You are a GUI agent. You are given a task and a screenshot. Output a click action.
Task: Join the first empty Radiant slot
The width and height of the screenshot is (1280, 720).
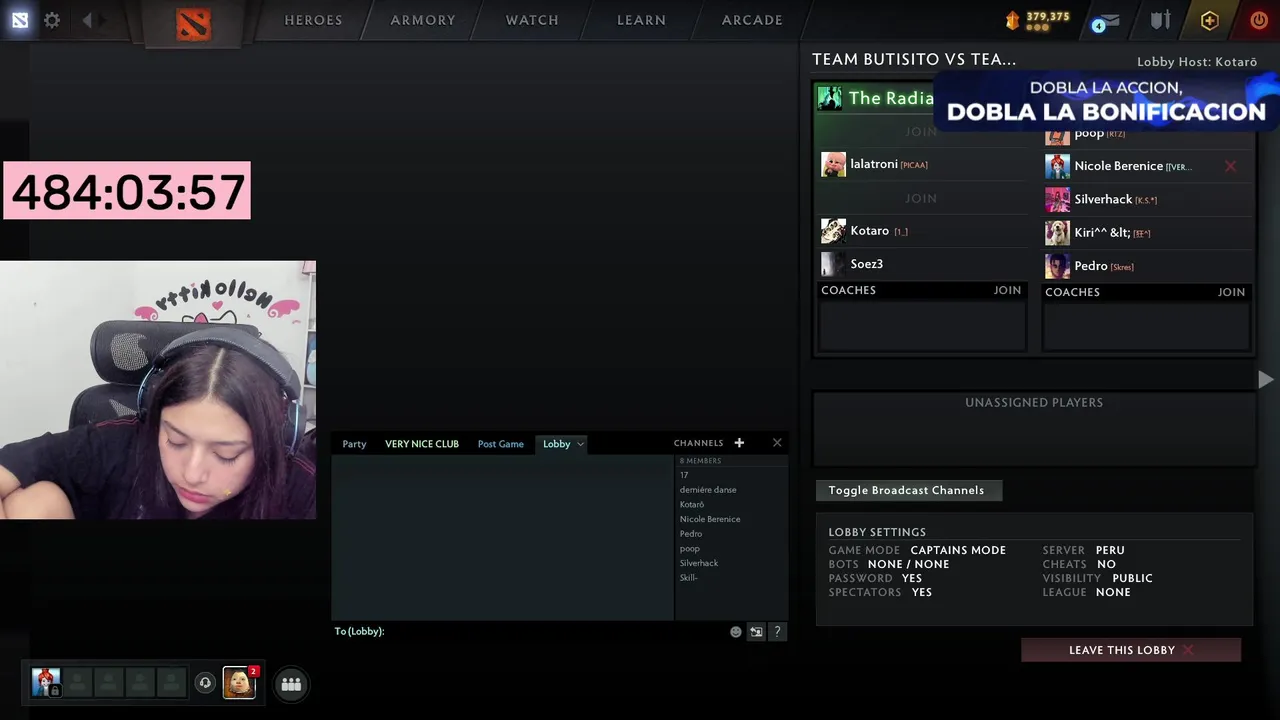point(921,132)
